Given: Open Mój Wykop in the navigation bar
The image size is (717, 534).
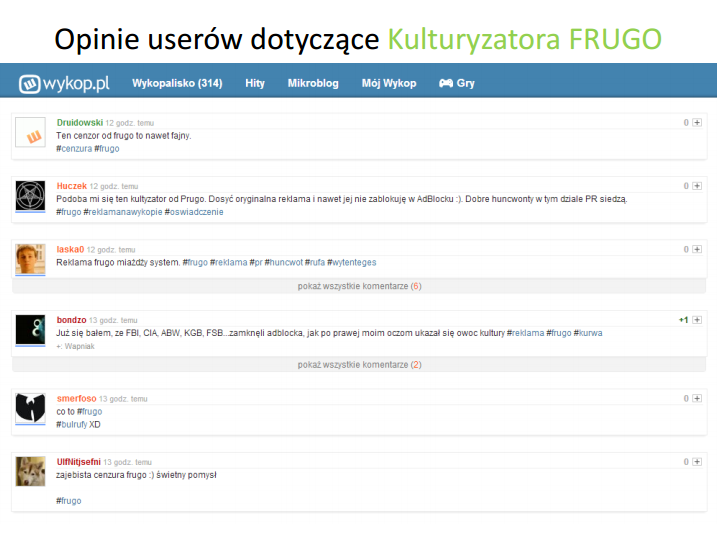Looking at the screenshot, I should pyautogui.click(x=389, y=84).
